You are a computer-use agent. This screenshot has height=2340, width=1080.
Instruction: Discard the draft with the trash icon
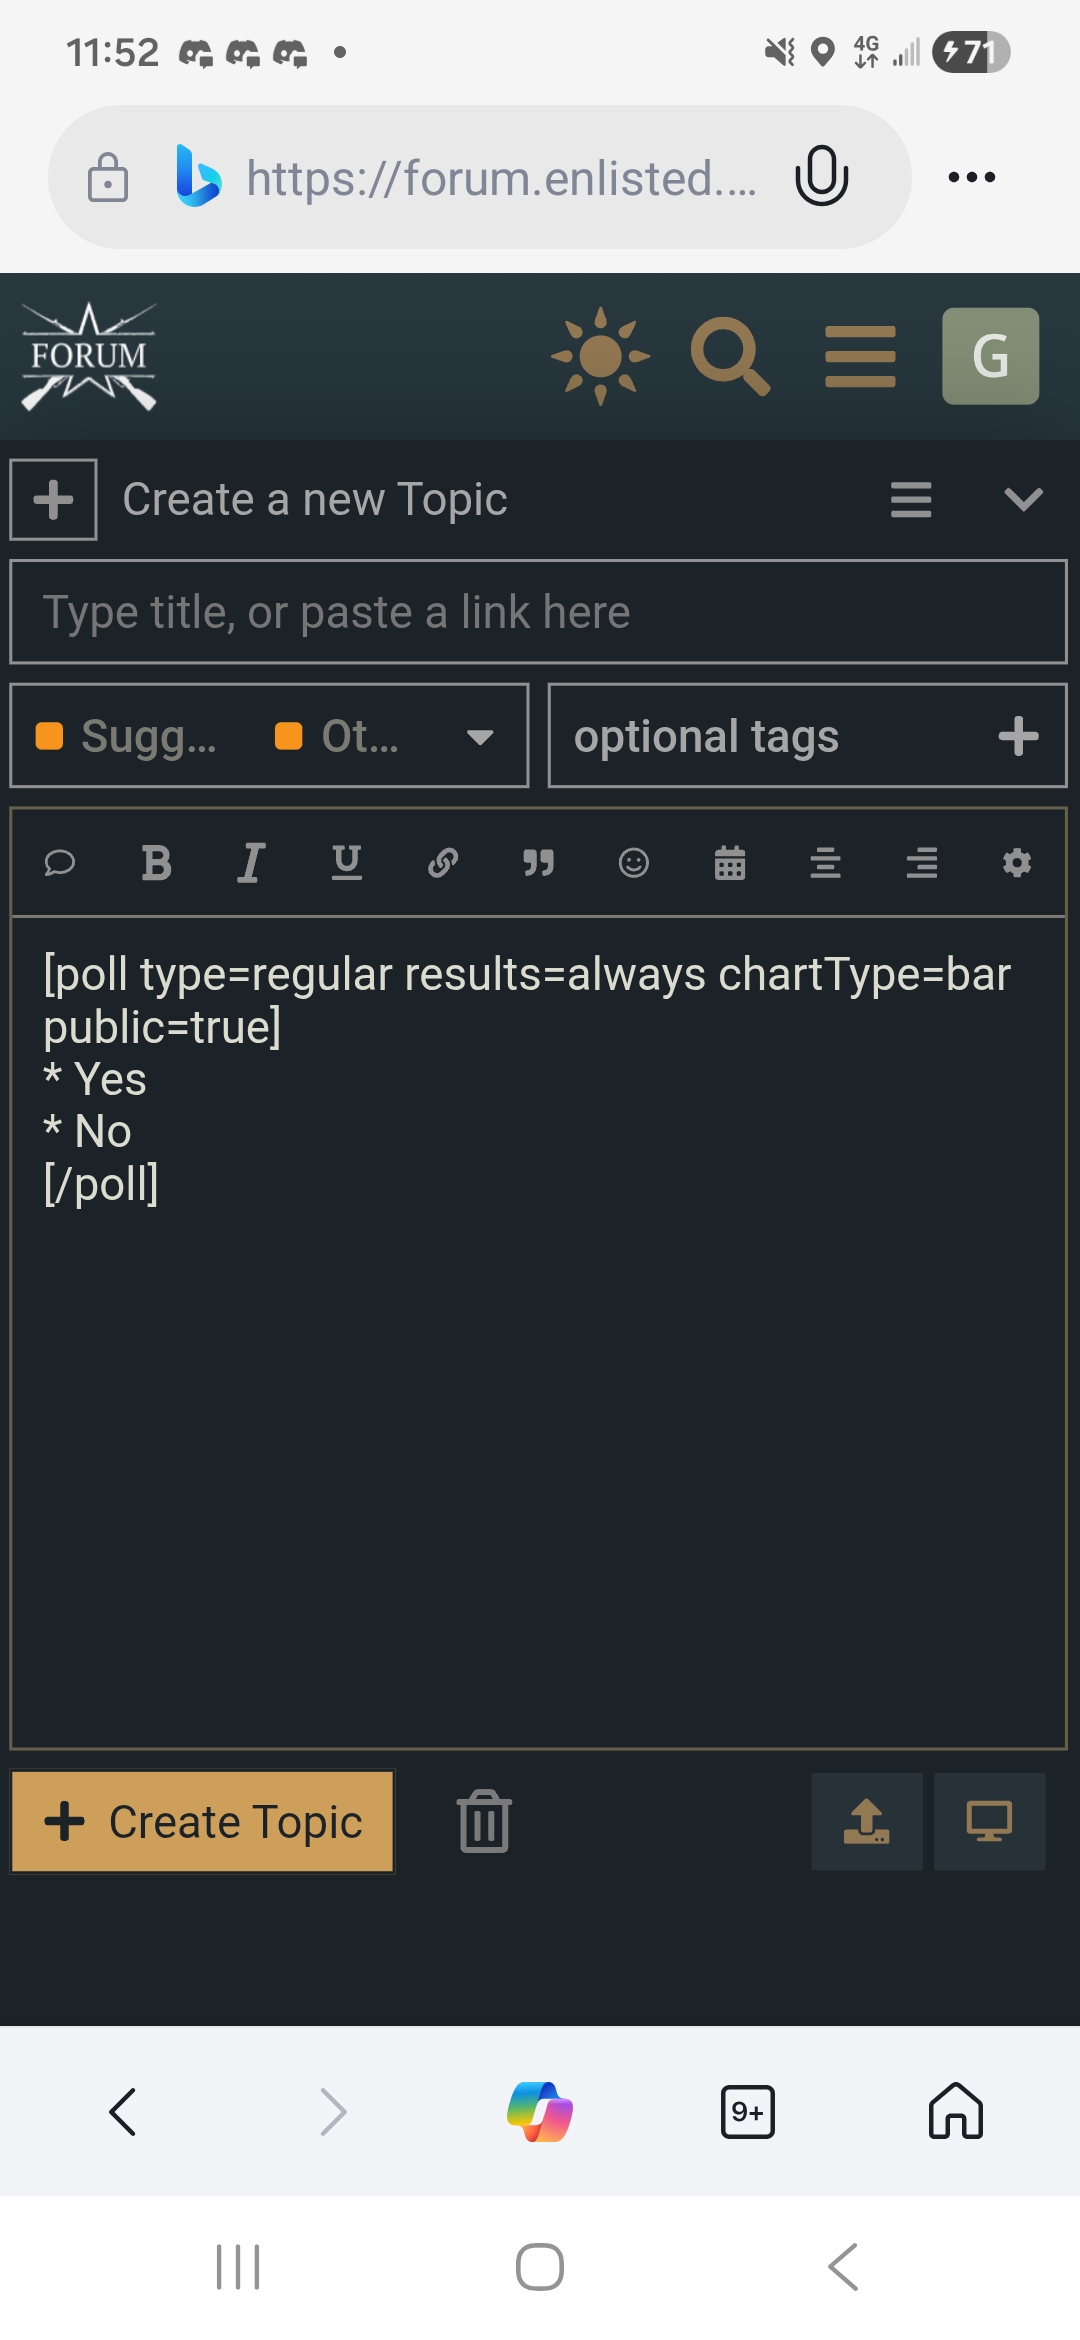point(484,1821)
